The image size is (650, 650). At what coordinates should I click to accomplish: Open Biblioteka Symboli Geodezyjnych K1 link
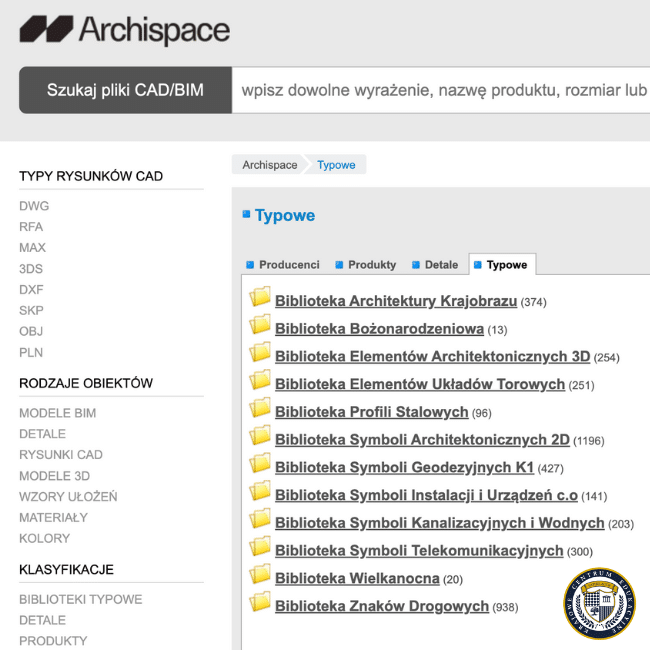click(404, 468)
